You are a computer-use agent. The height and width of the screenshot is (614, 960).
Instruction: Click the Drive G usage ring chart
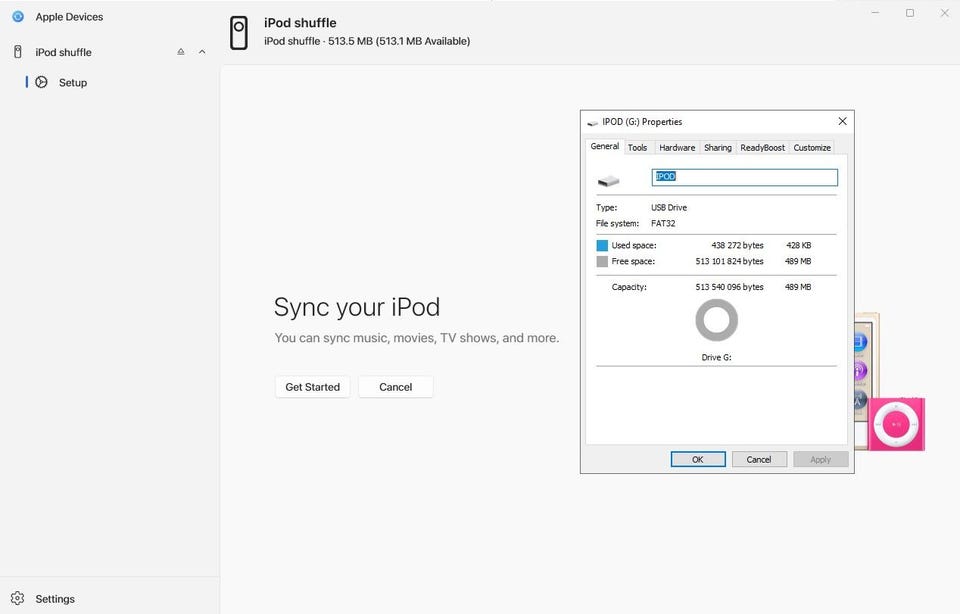pos(716,320)
